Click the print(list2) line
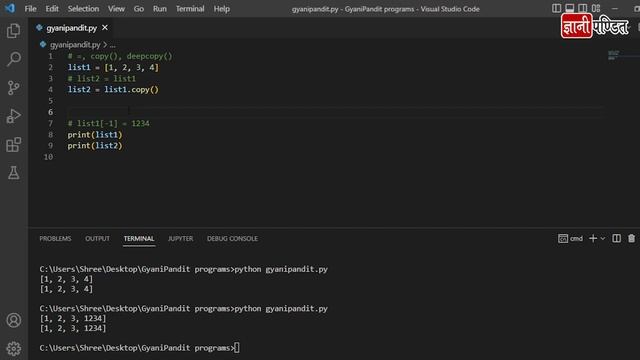This screenshot has height=360, width=640. click(95, 146)
